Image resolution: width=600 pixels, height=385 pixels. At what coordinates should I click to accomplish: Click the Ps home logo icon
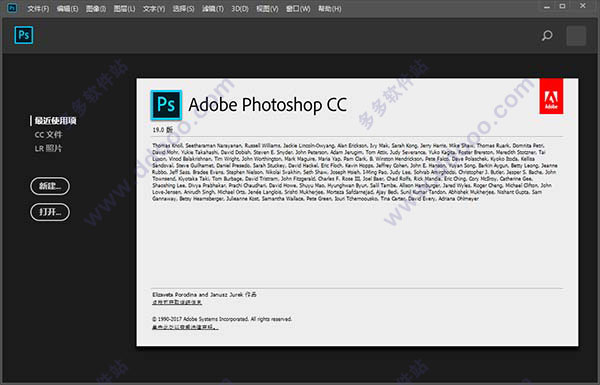[x=24, y=35]
